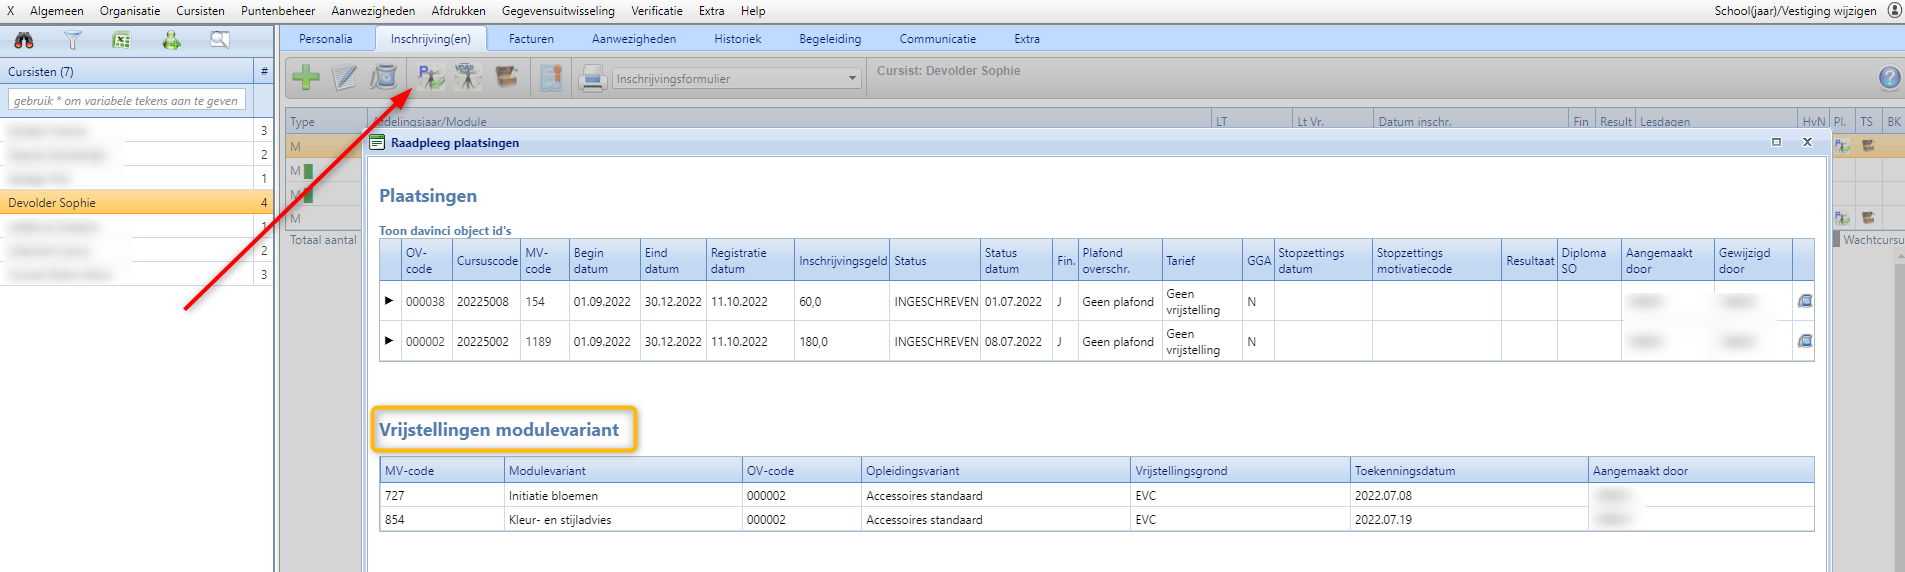Click the printer icon
The height and width of the screenshot is (572, 1905).
[x=593, y=78]
